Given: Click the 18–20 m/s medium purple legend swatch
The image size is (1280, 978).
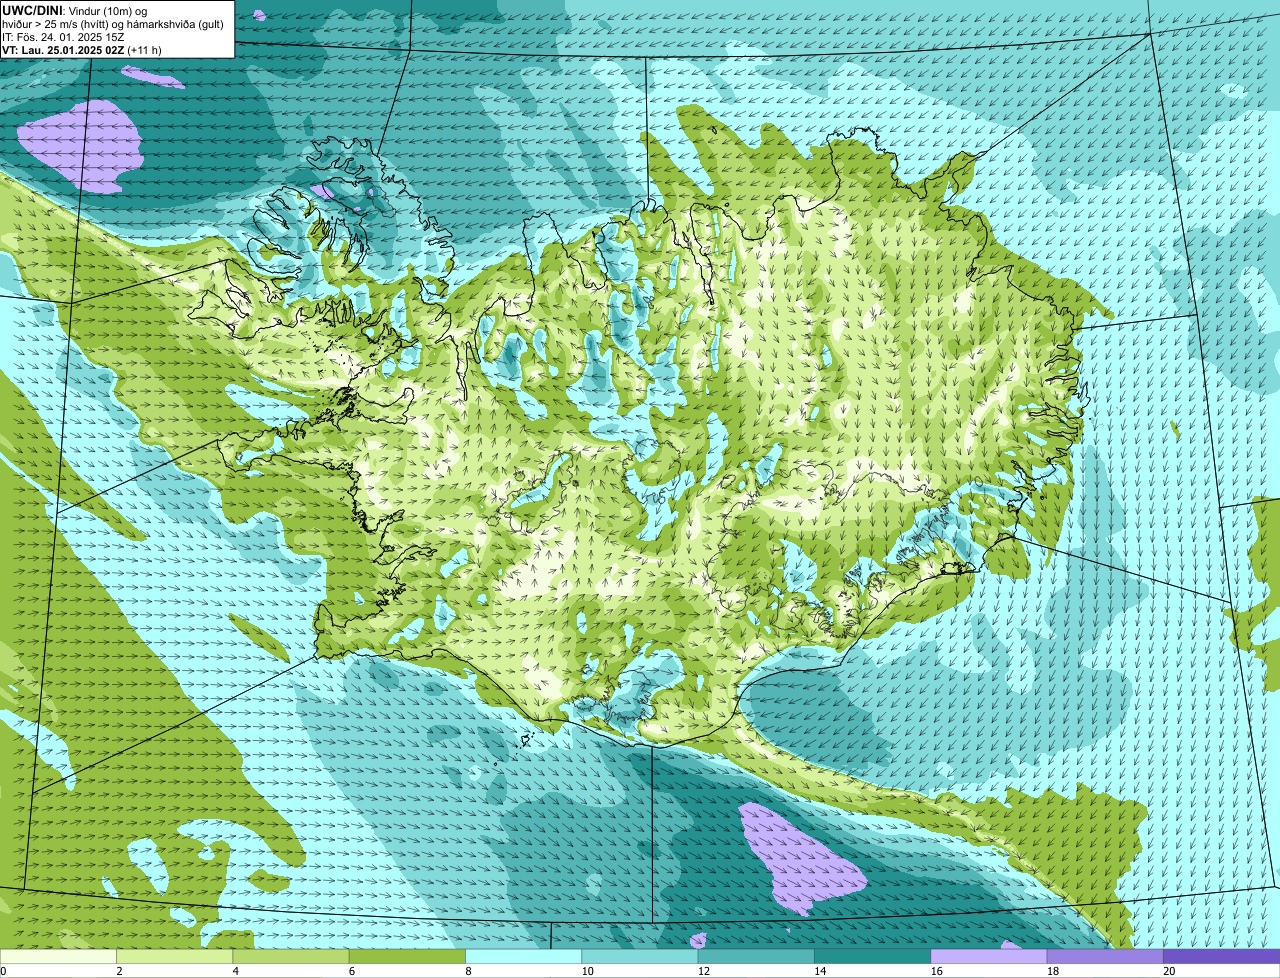Looking at the screenshot, I should click(x=1105, y=957).
